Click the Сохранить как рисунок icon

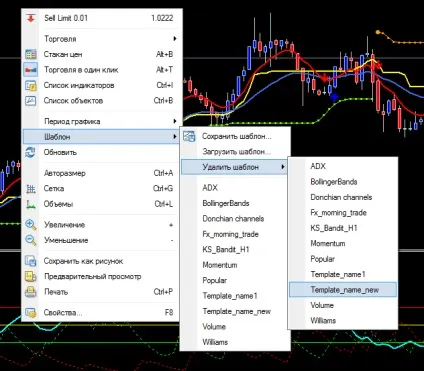31,261
